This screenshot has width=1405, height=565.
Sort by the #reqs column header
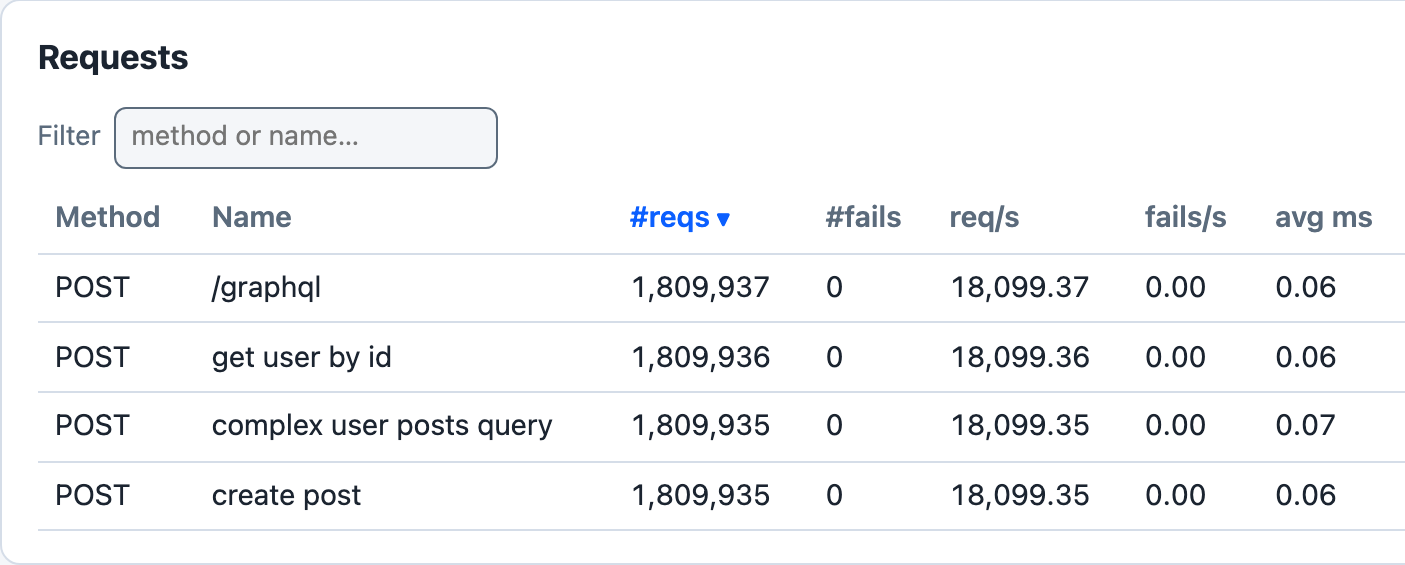click(x=680, y=218)
